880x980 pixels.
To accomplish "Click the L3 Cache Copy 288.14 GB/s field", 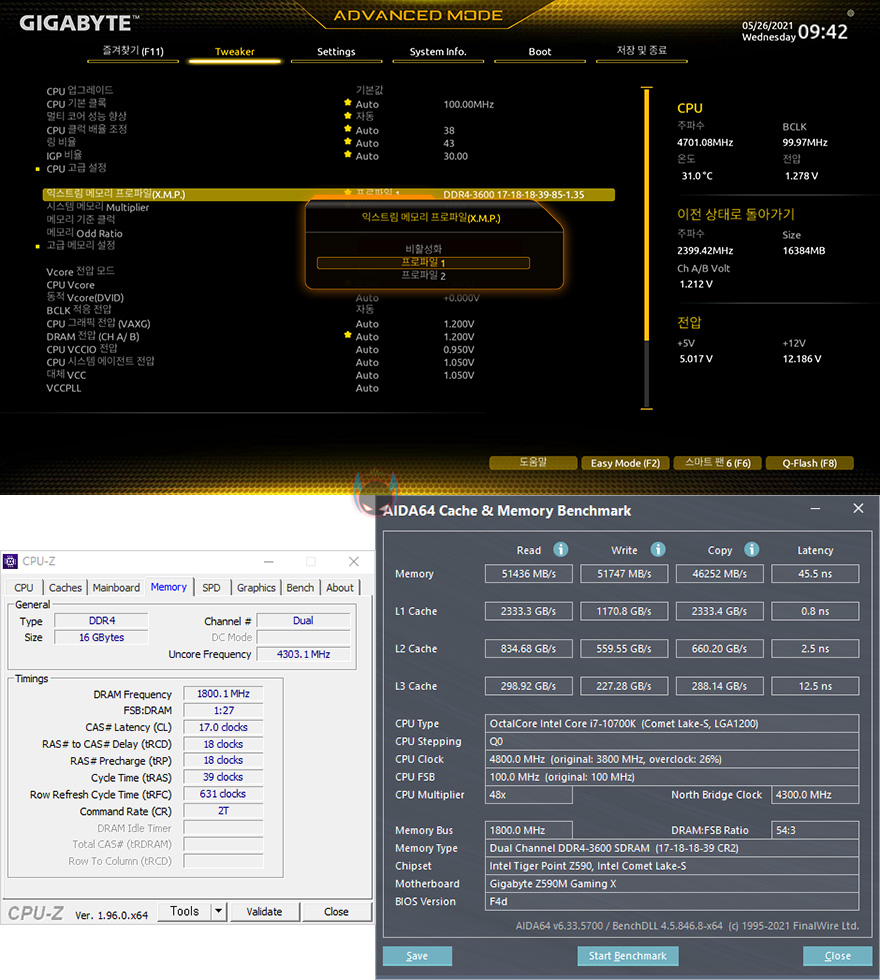I will click(x=719, y=686).
